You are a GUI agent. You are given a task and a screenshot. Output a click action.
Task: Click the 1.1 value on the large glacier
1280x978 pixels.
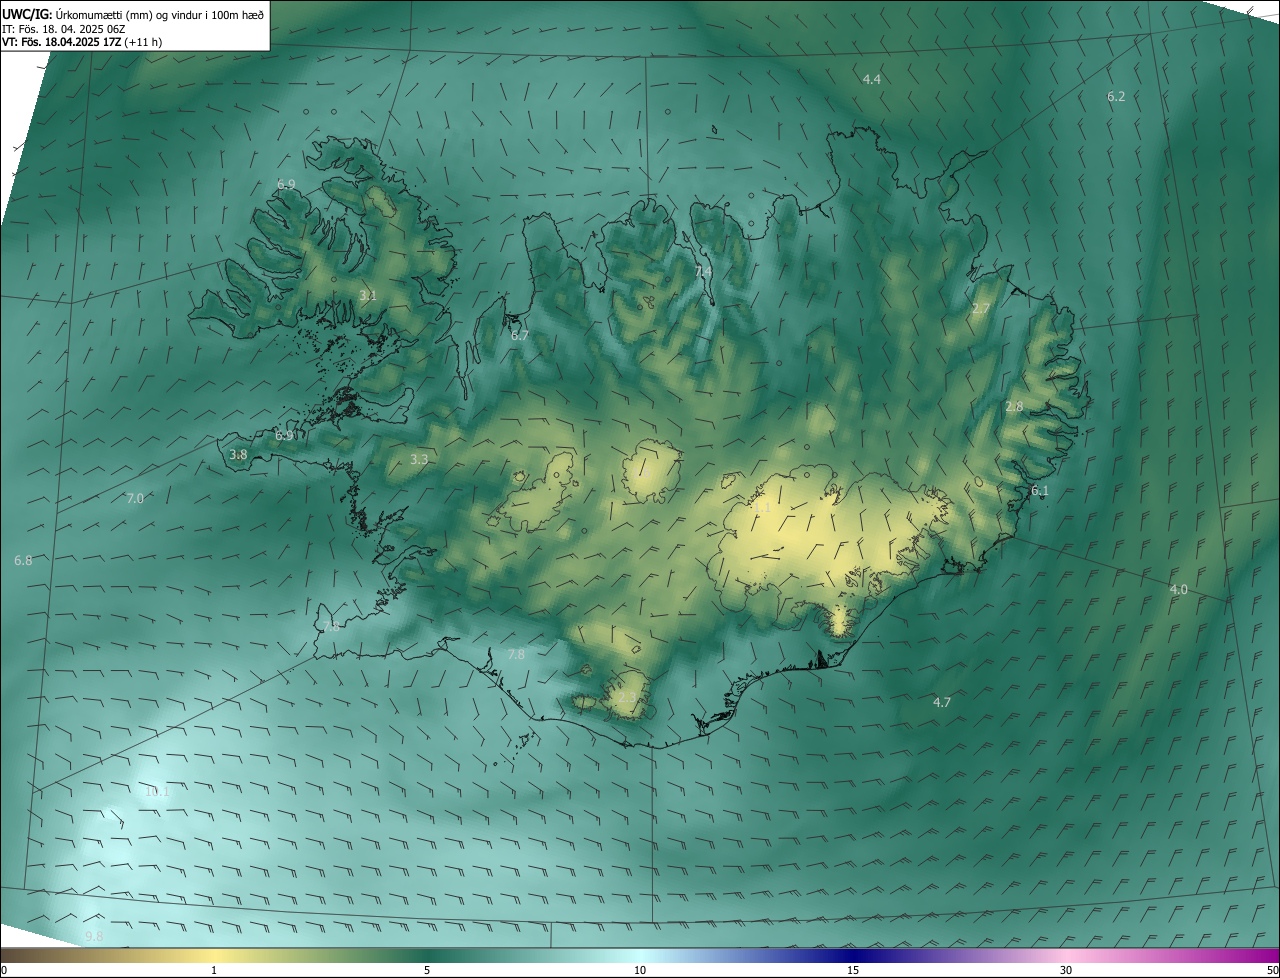[x=762, y=507]
